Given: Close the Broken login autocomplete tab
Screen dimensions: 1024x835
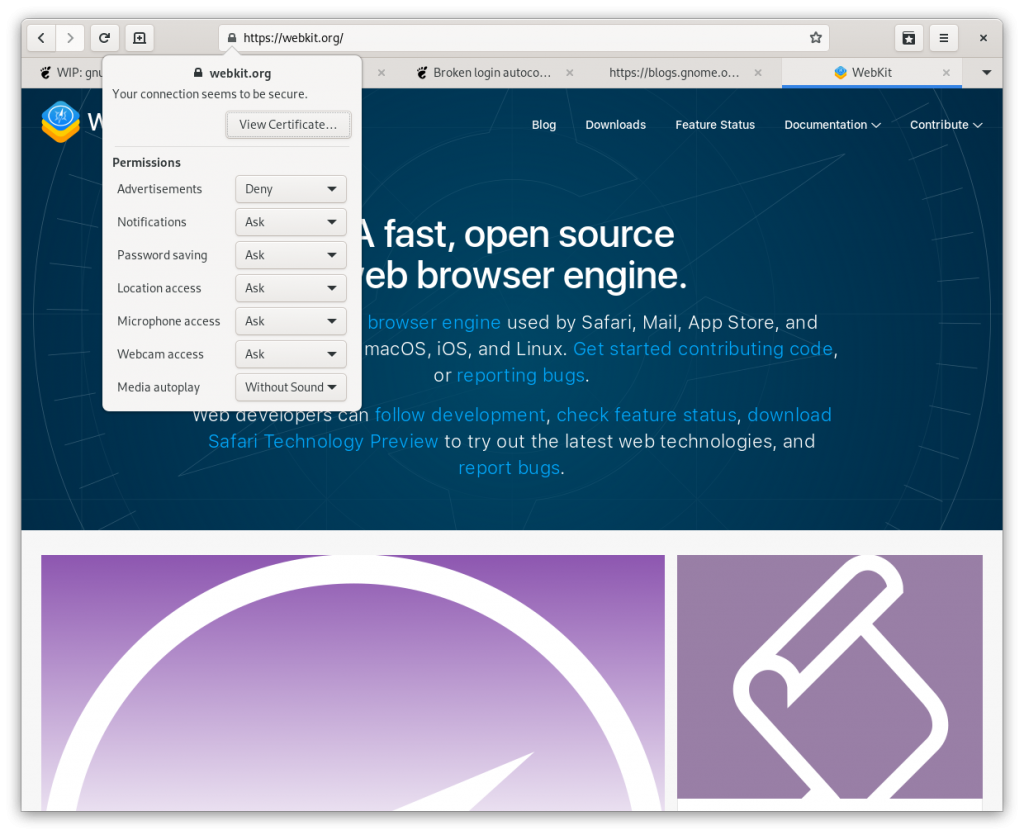Looking at the screenshot, I should pyautogui.click(x=570, y=72).
